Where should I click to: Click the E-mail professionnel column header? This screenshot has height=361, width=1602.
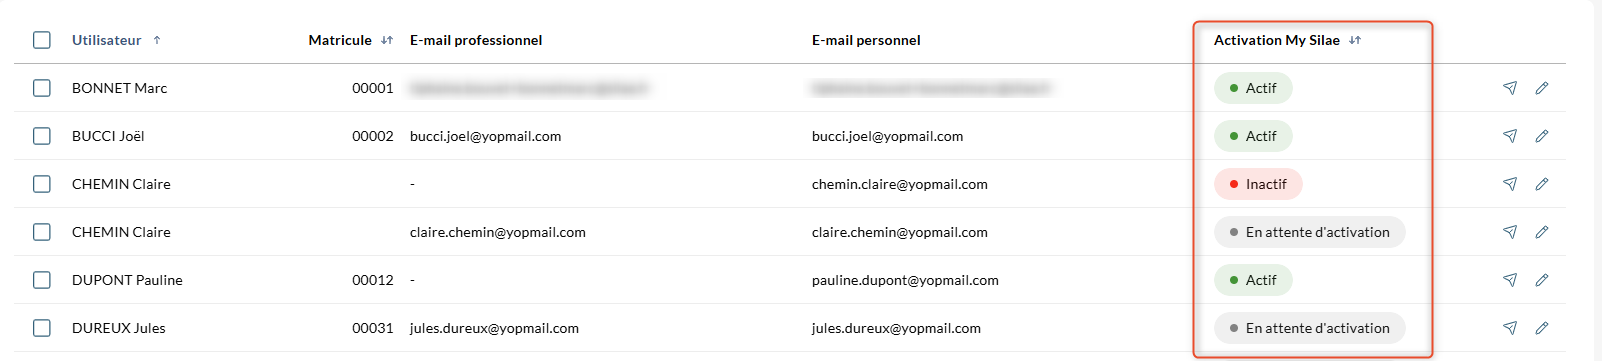[476, 40]
